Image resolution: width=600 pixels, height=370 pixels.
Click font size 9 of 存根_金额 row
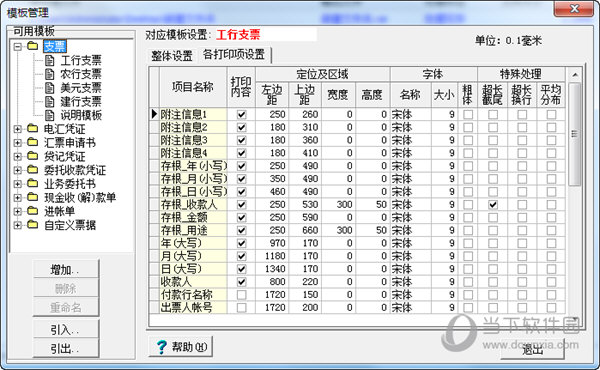pos(445,217)
